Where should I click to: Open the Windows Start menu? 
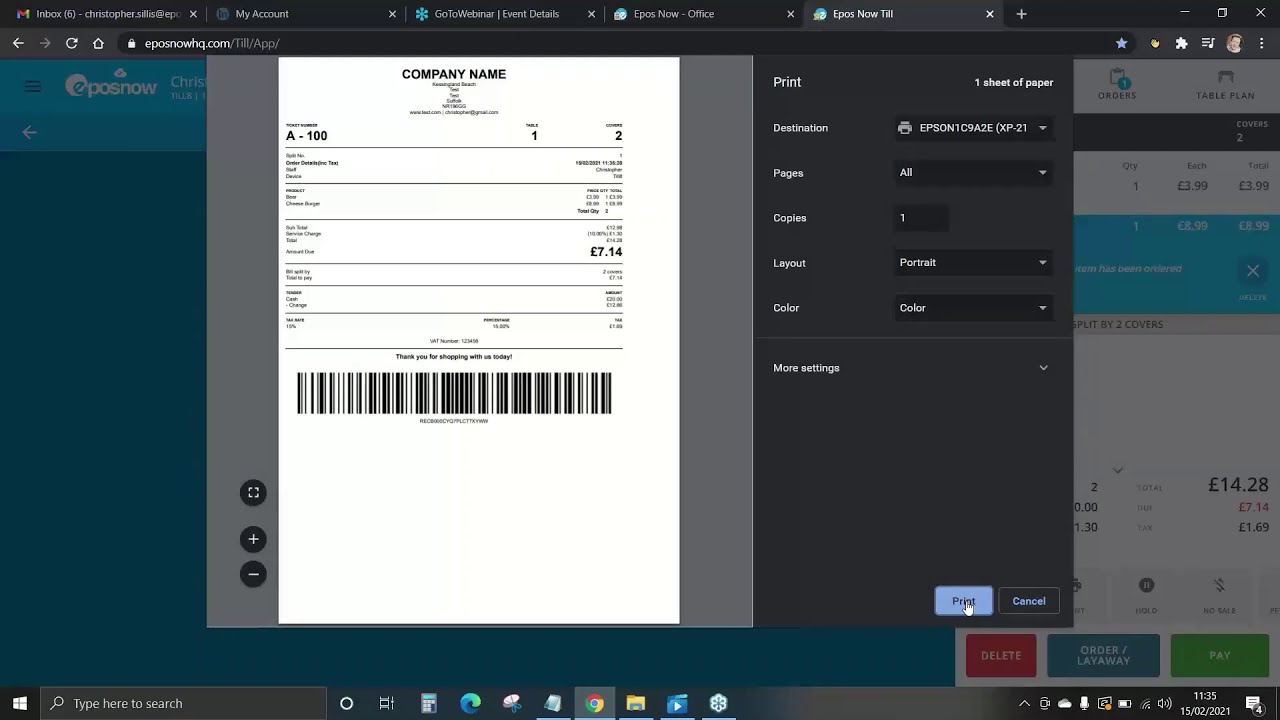pos(20,703)
